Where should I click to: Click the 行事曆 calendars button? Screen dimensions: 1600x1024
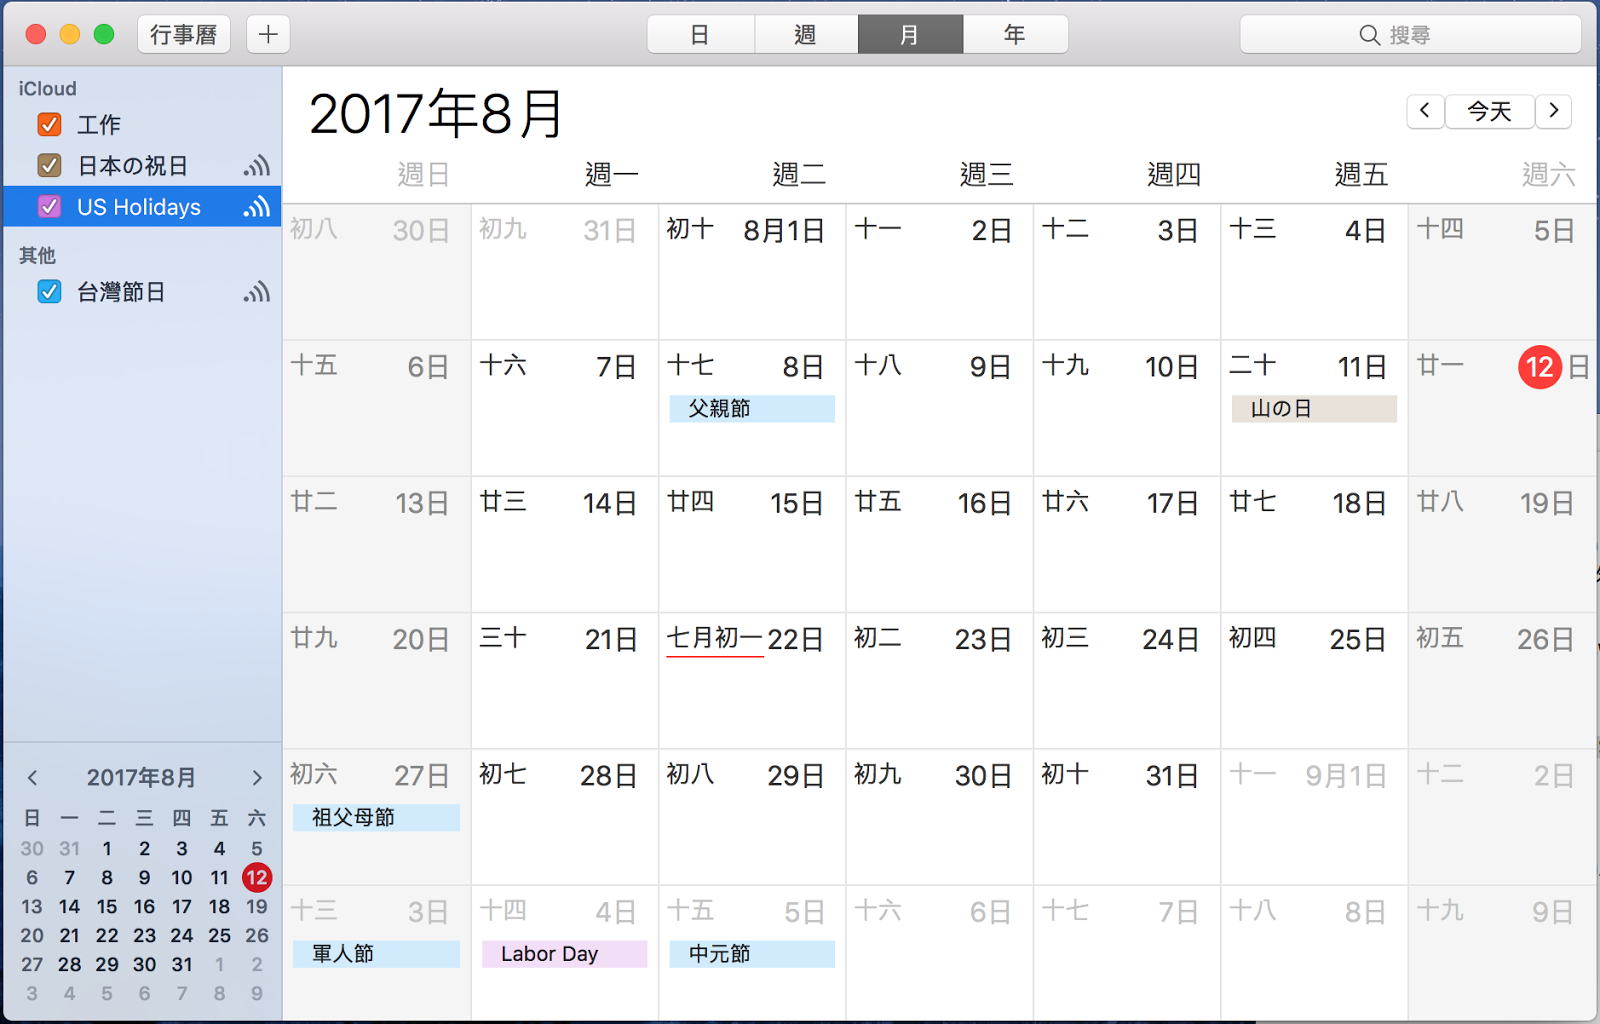tap(184, 35)
